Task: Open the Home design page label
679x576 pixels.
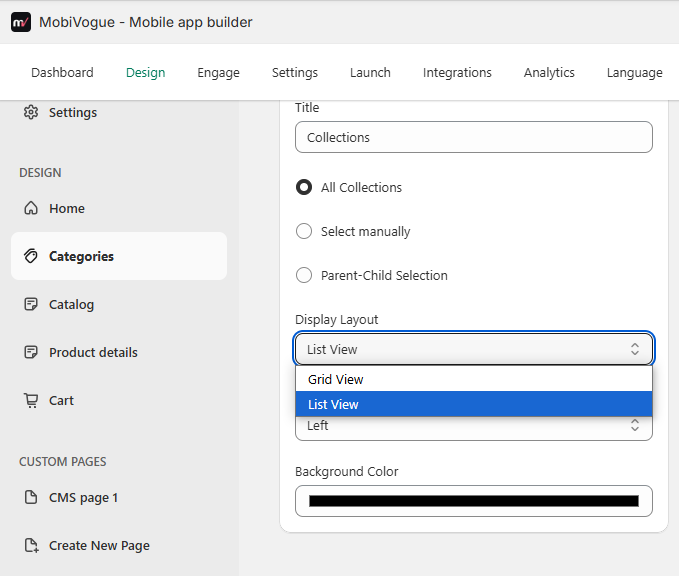Action: point(67,208)
